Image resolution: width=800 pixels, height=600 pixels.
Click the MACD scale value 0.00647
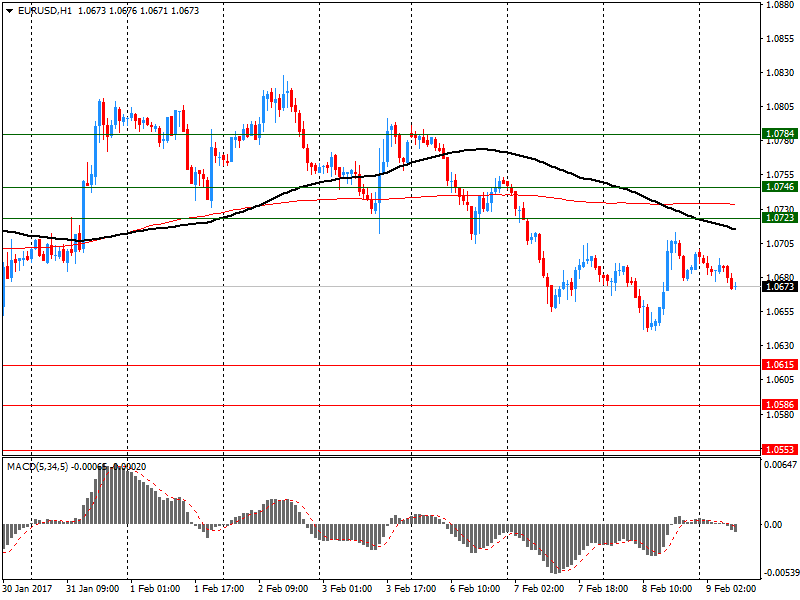(x=781, y=465)
